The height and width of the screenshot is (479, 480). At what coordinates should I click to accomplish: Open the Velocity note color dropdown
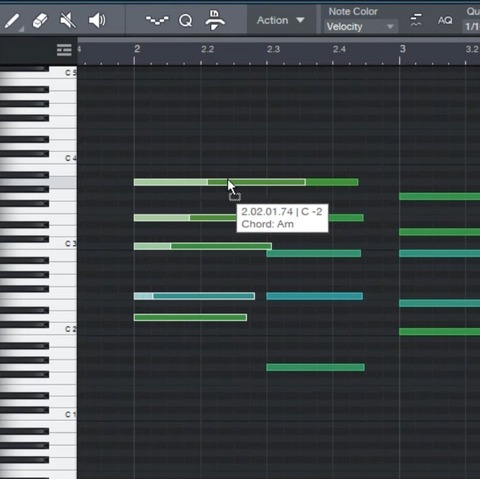coord(361,27)
